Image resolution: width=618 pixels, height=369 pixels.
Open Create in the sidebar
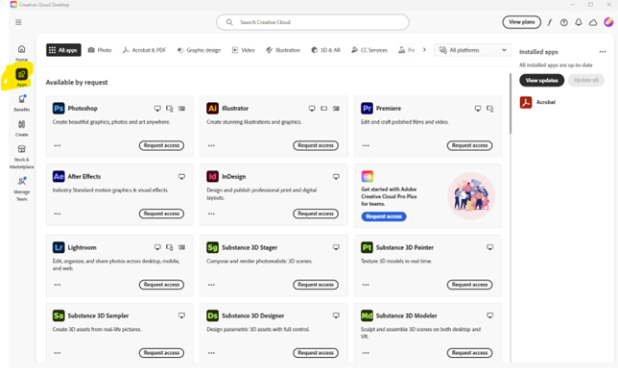click(x=22, y=128)
